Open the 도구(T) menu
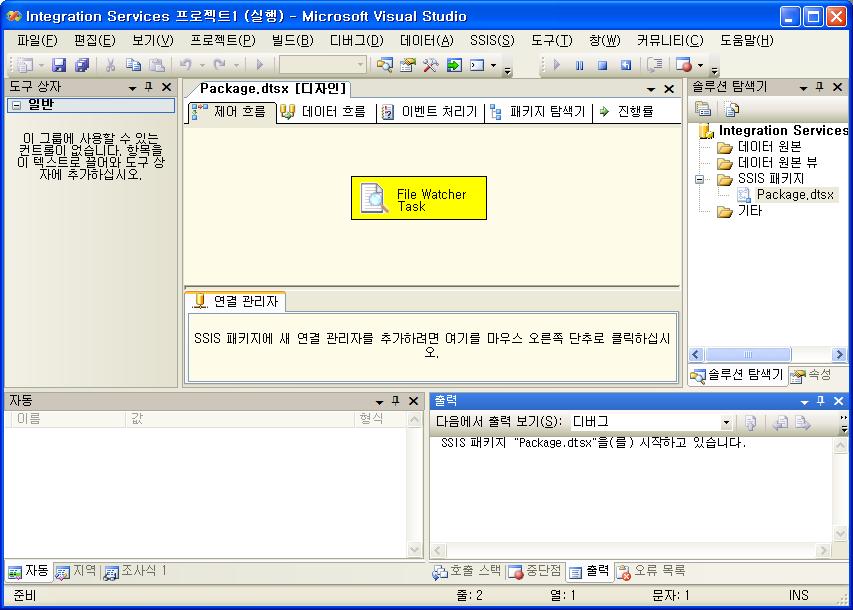 click(x=552, y=40)
